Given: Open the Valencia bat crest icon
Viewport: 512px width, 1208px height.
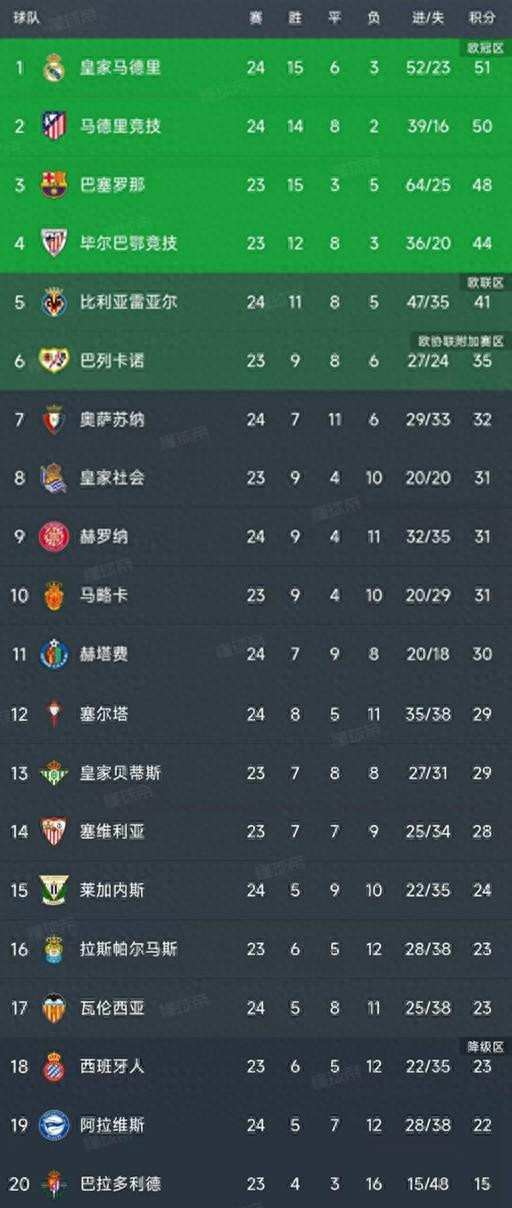Looking at the screenshot, I should point(54,1008).
